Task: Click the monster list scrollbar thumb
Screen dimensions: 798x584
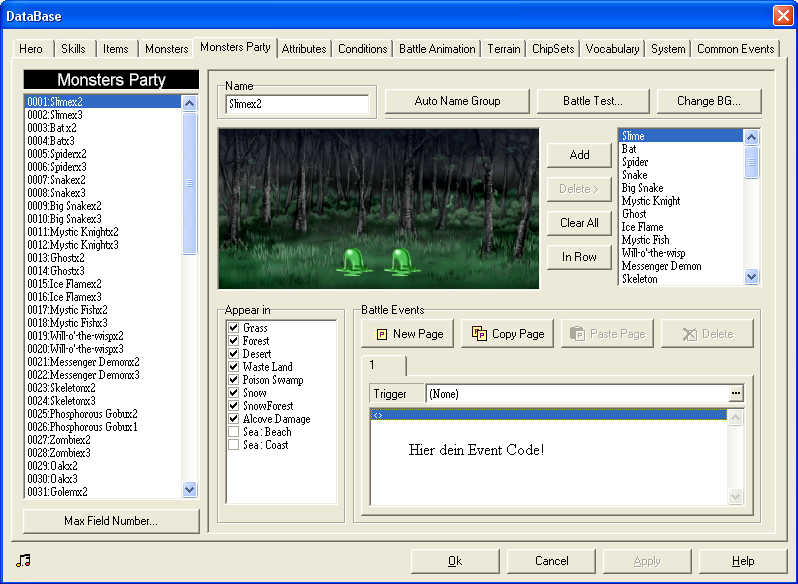Action: click(x=751, y=162)
